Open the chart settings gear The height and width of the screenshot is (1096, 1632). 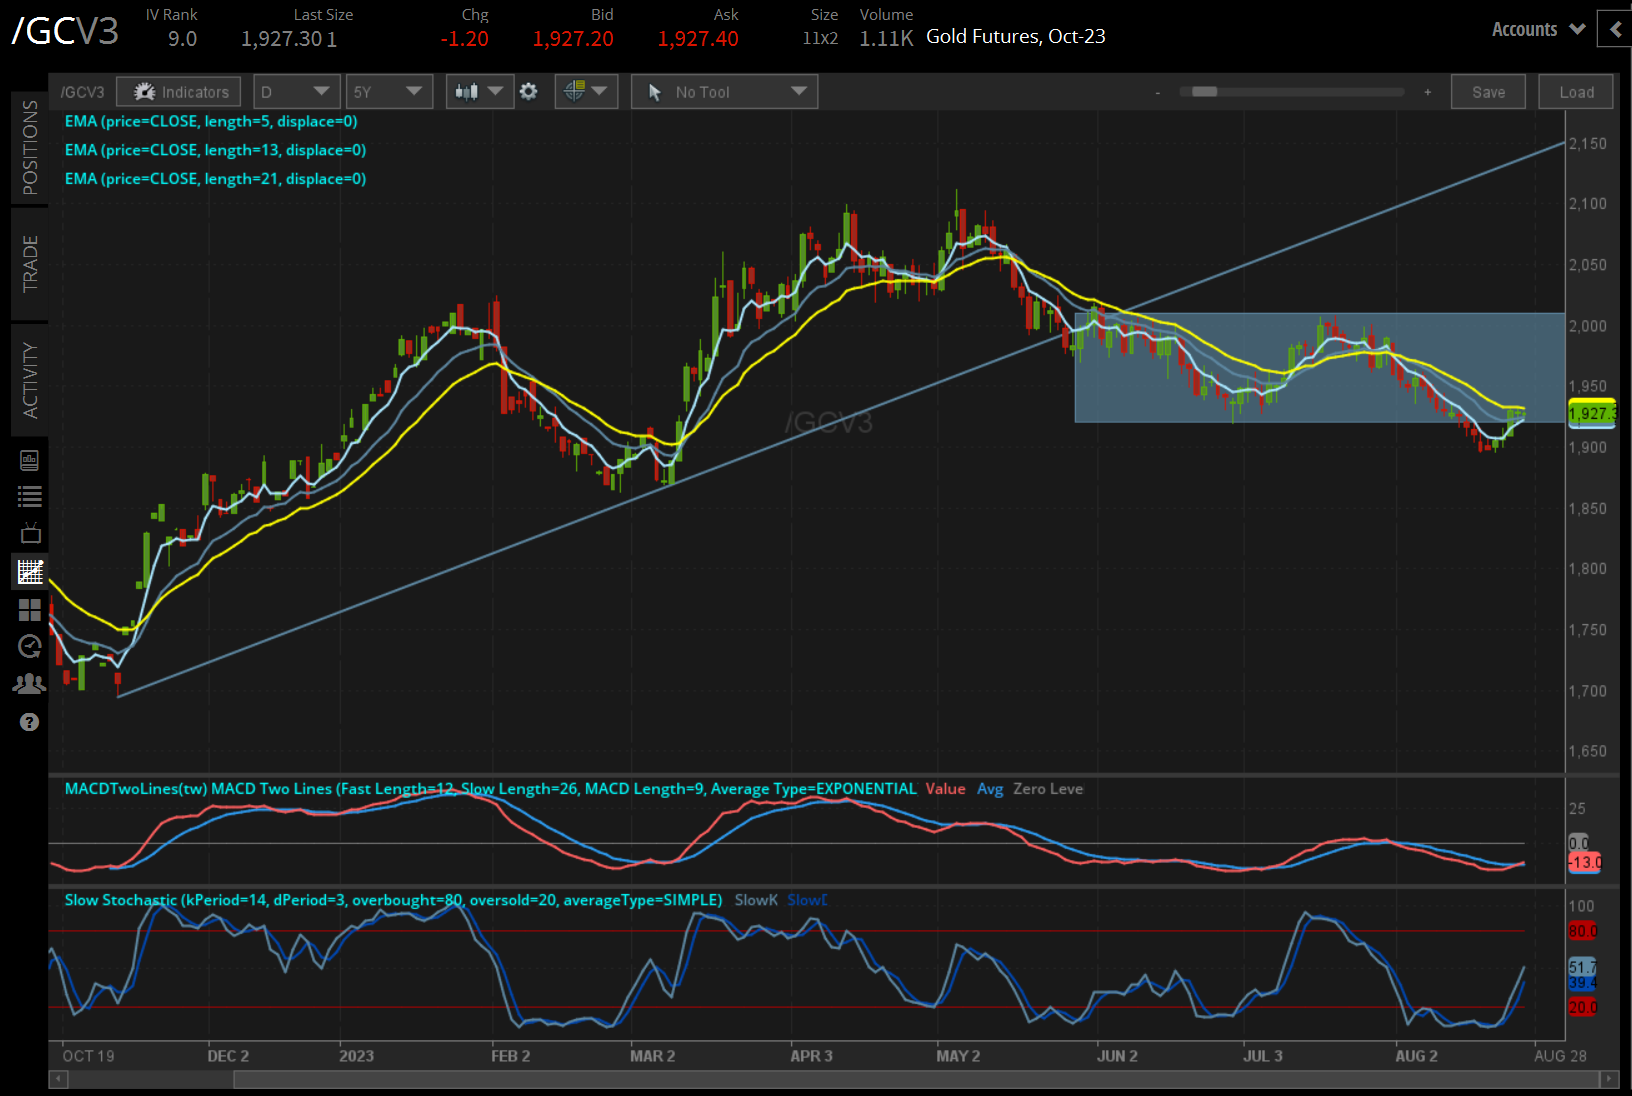529,92
